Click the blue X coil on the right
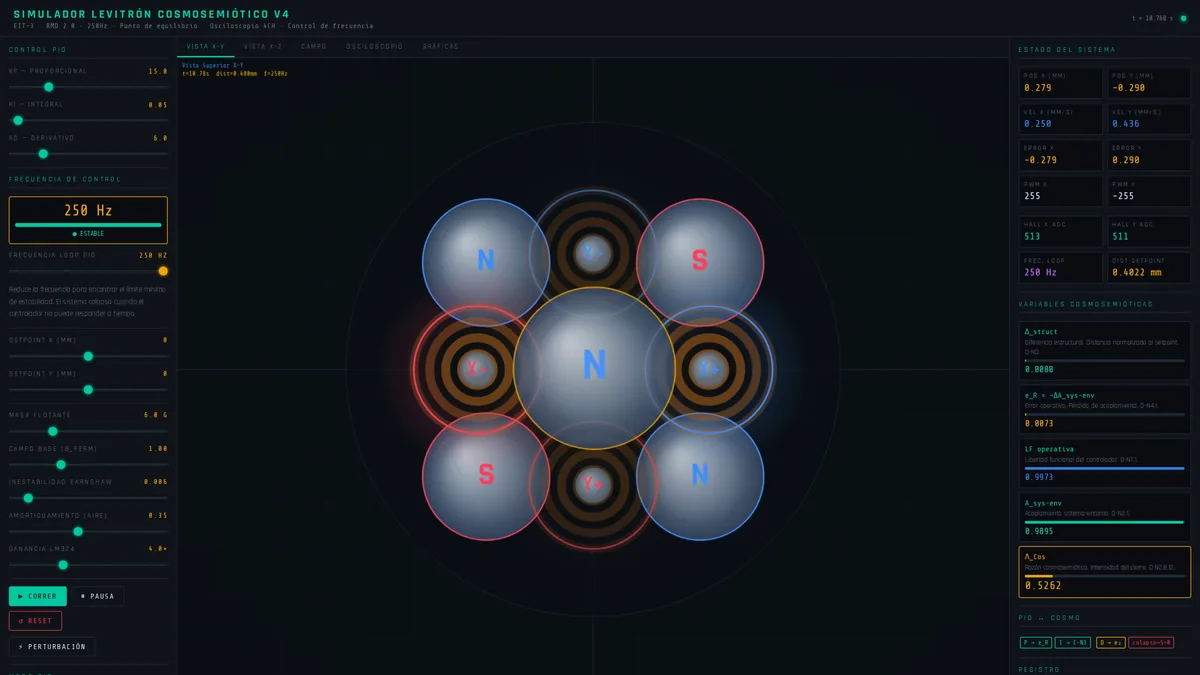1200x675 pixels. (x=709, y=368)
